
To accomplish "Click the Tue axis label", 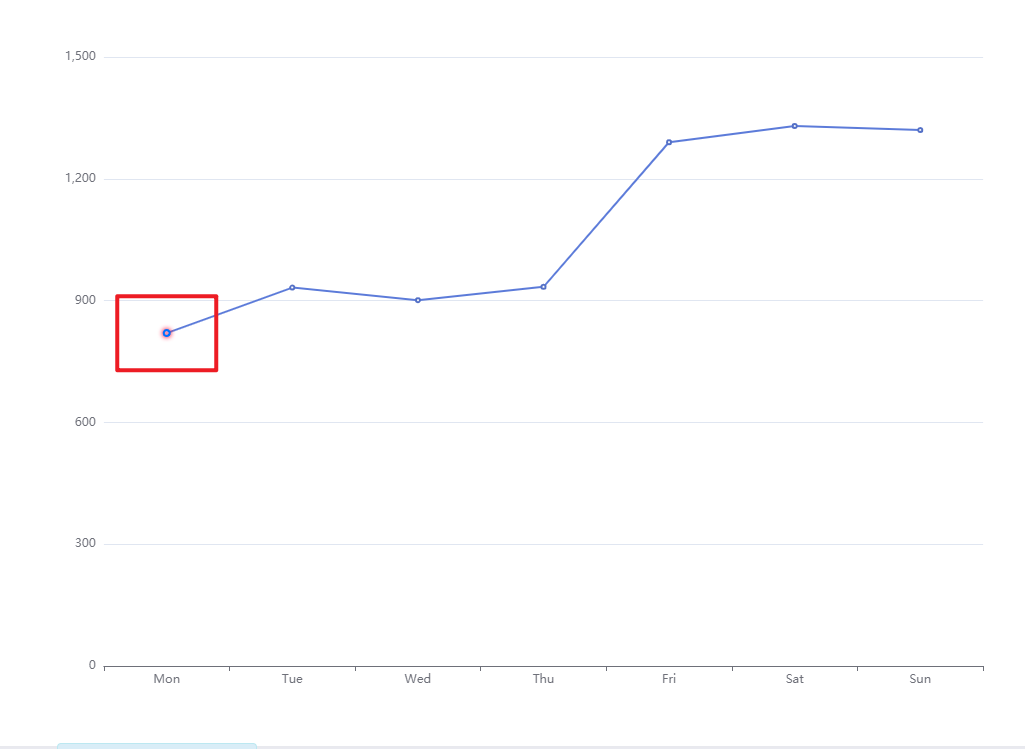I will click(292, 678).
